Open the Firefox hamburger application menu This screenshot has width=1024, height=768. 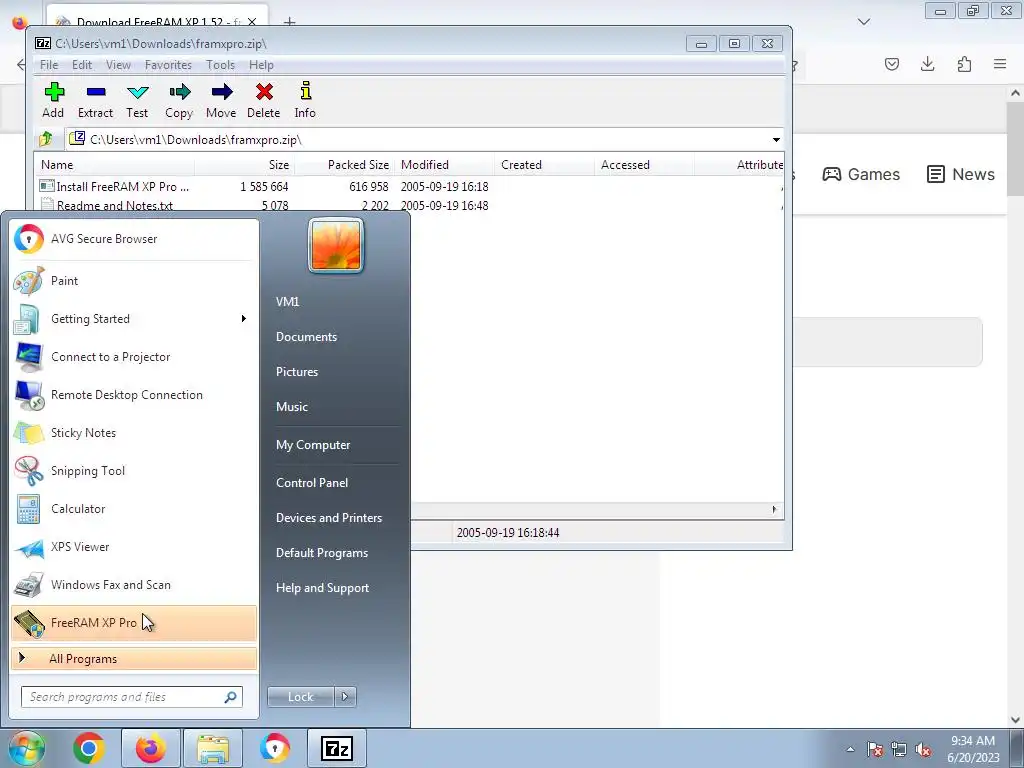[x=1000, y=64]
